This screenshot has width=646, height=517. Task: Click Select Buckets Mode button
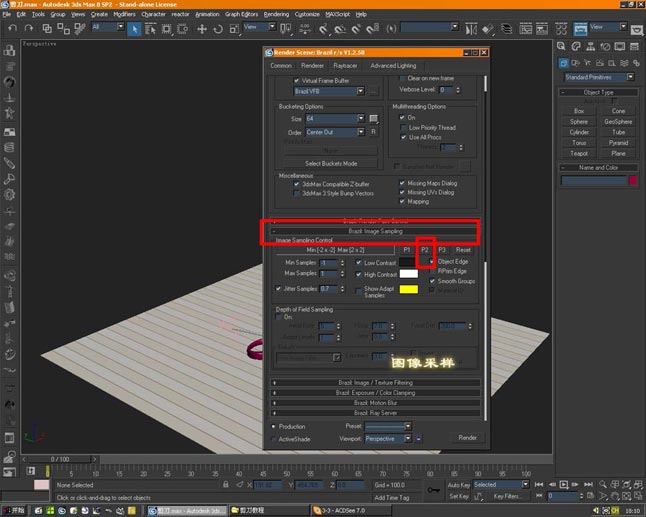point(331,164)
